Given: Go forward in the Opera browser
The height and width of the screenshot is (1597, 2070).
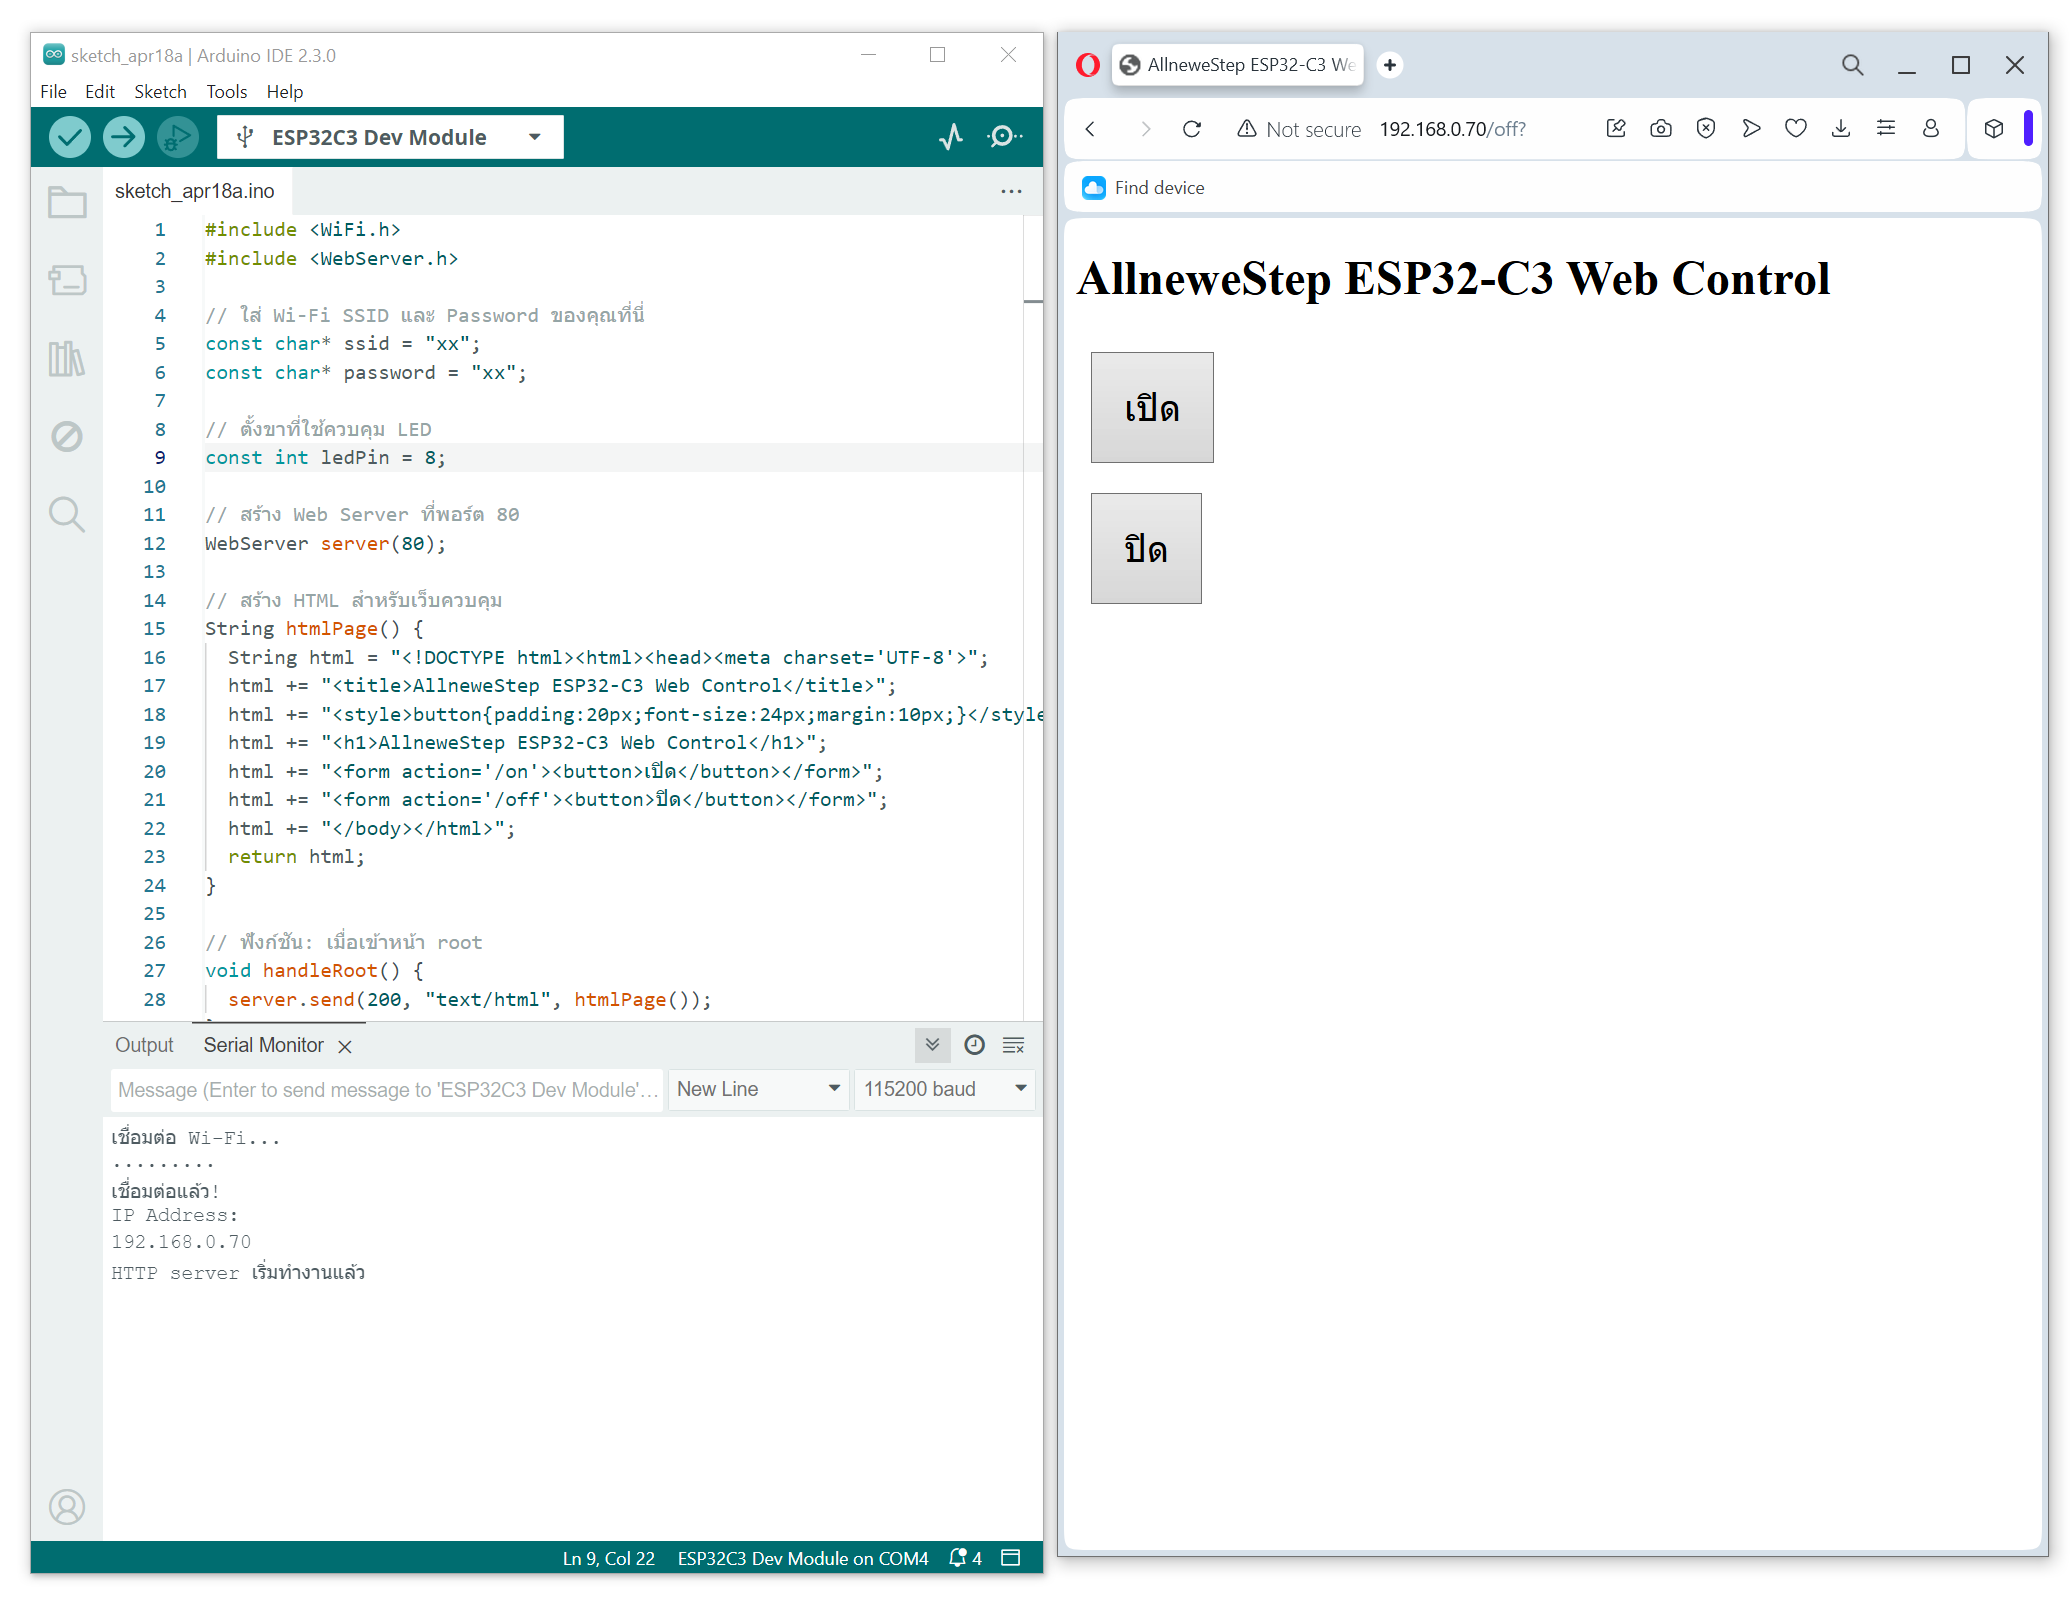Looking at the screenshot, I should click(1145, 129).
